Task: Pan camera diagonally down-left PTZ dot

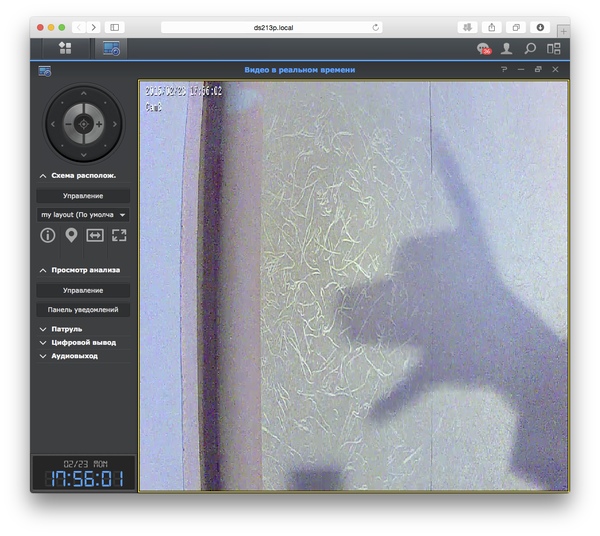Action: (62, 145)
